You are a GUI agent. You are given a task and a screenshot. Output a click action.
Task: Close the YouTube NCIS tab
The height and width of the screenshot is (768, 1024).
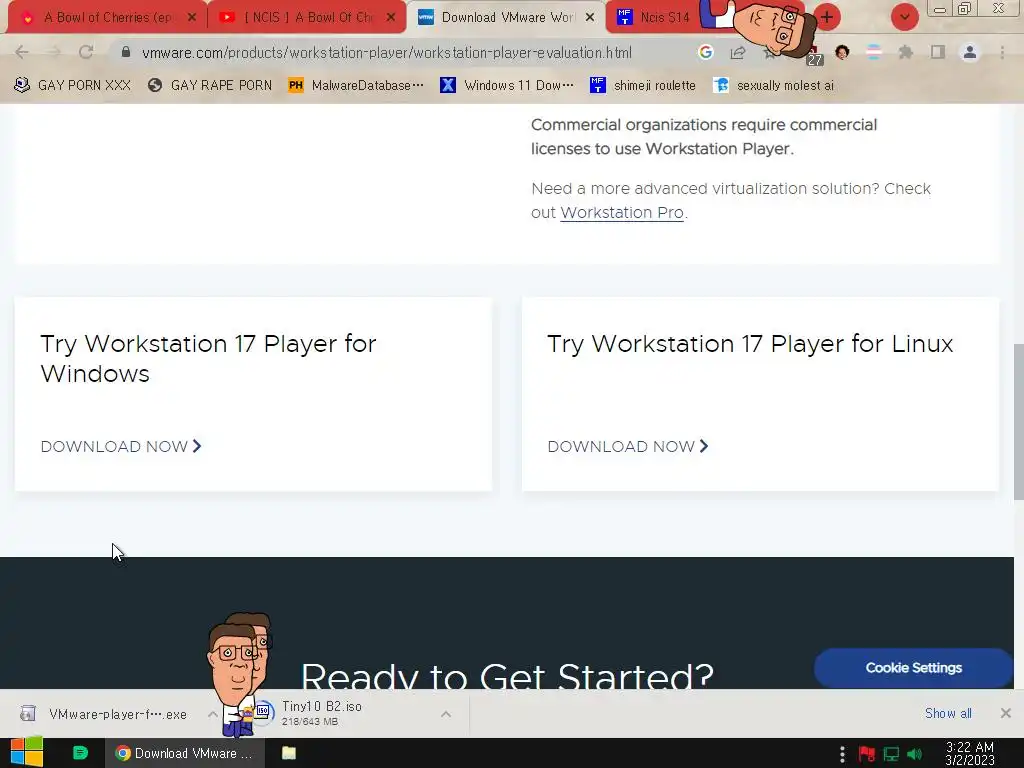point(391,18)
